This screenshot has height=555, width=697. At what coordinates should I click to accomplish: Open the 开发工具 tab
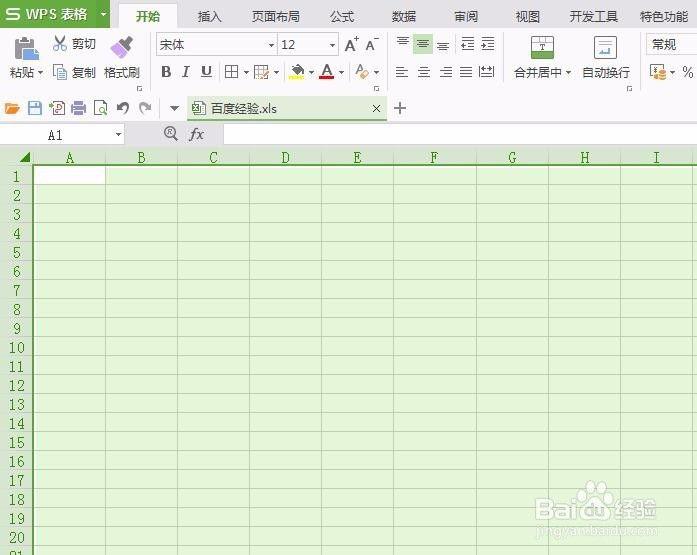(x=594, y=16)
